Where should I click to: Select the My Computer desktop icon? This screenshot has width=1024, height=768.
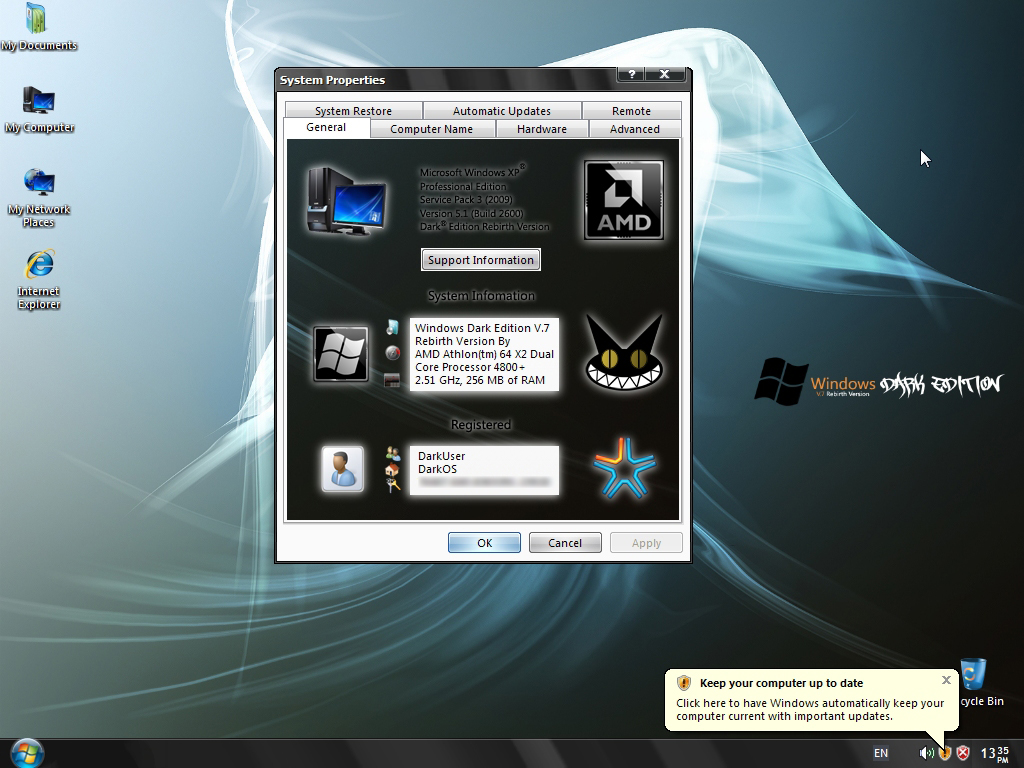(x=39, y=110)
